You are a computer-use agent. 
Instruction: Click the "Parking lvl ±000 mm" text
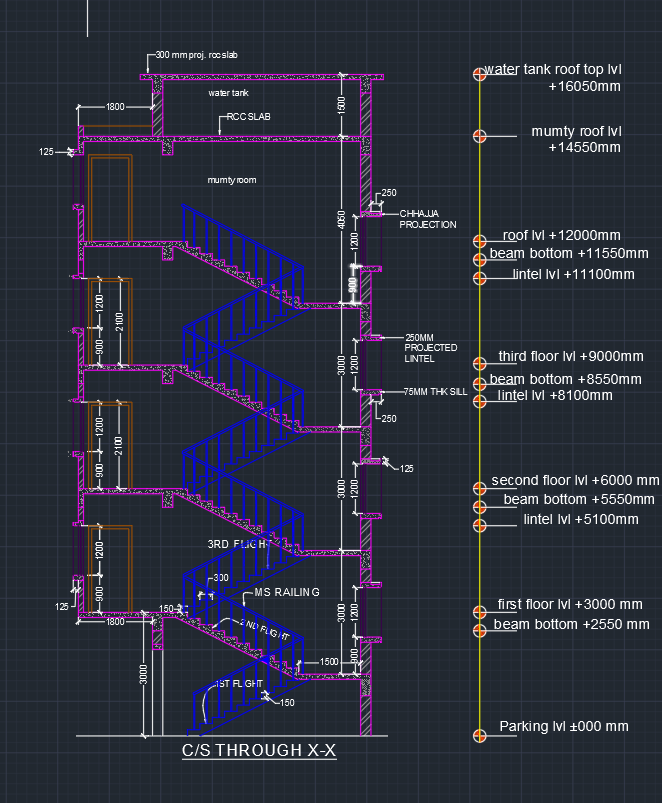[564, 726]
